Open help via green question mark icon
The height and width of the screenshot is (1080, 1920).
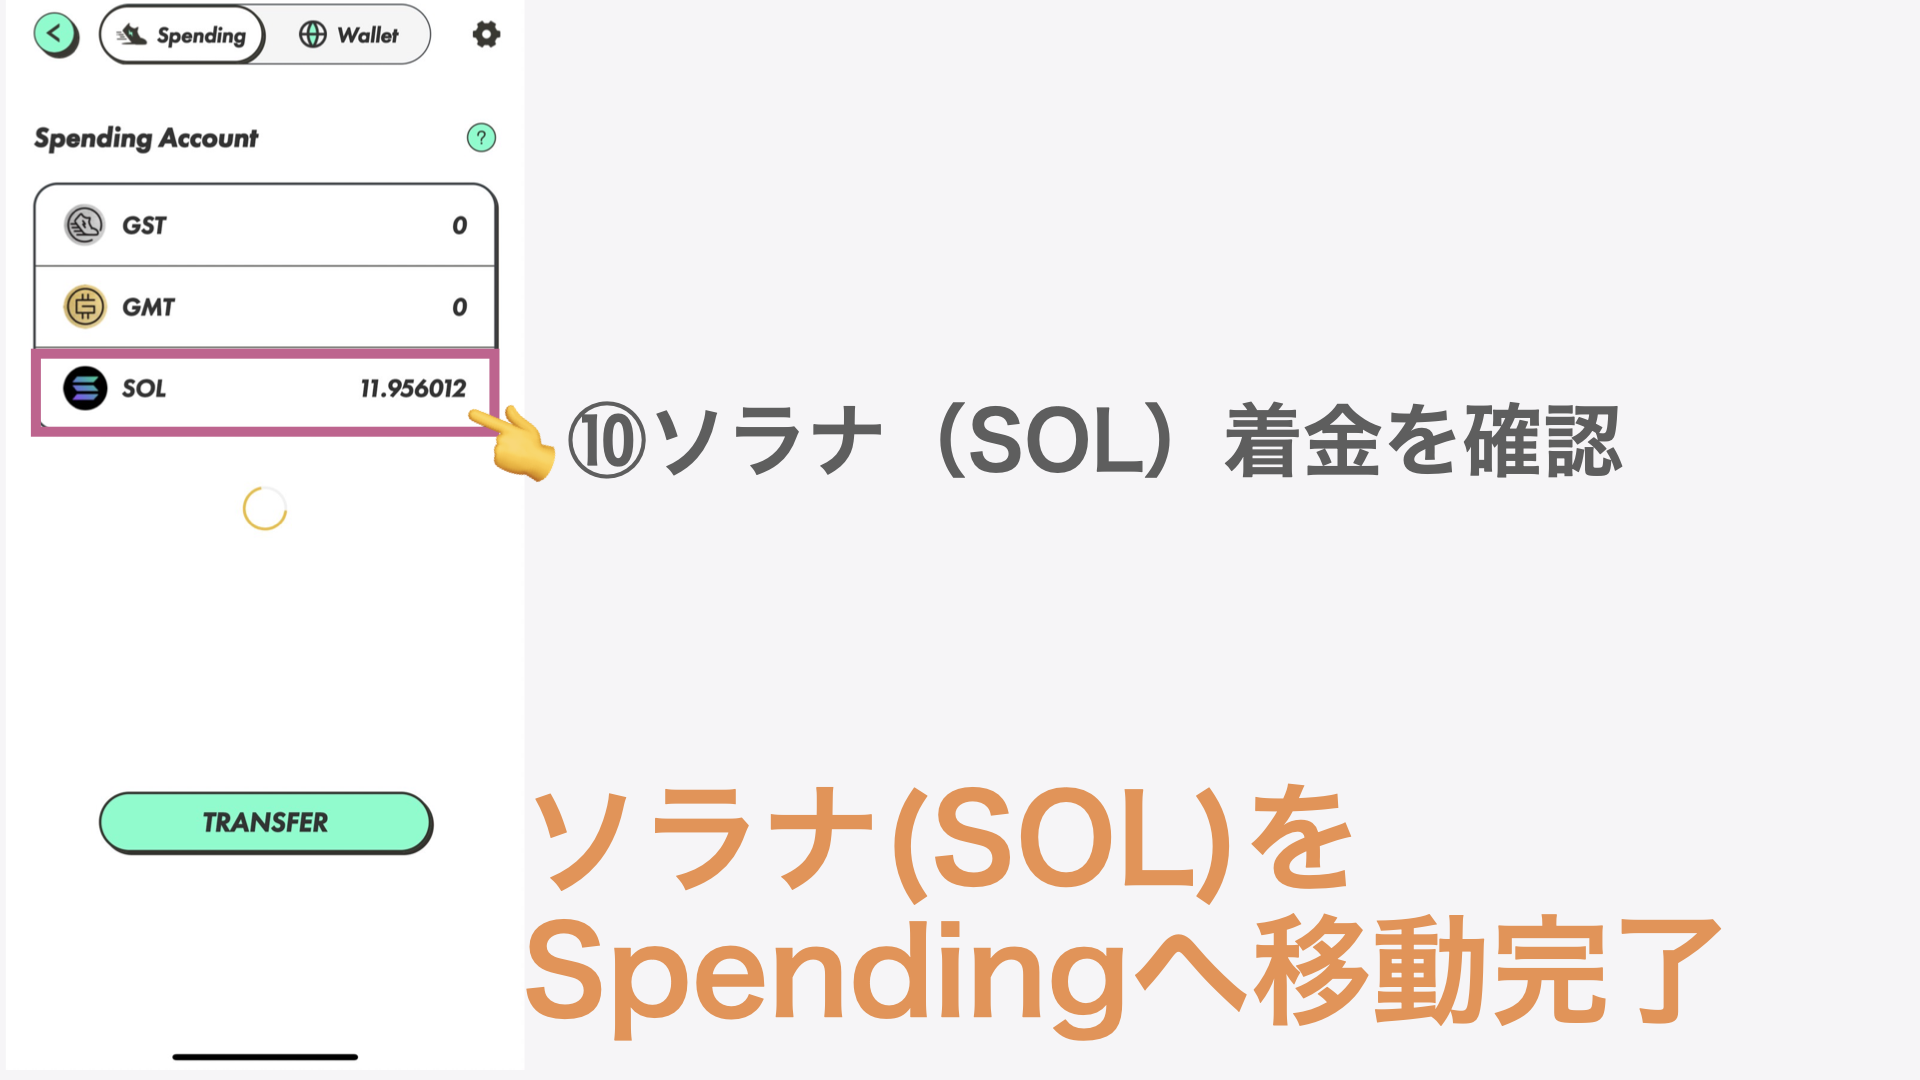[x=481, y=137]
